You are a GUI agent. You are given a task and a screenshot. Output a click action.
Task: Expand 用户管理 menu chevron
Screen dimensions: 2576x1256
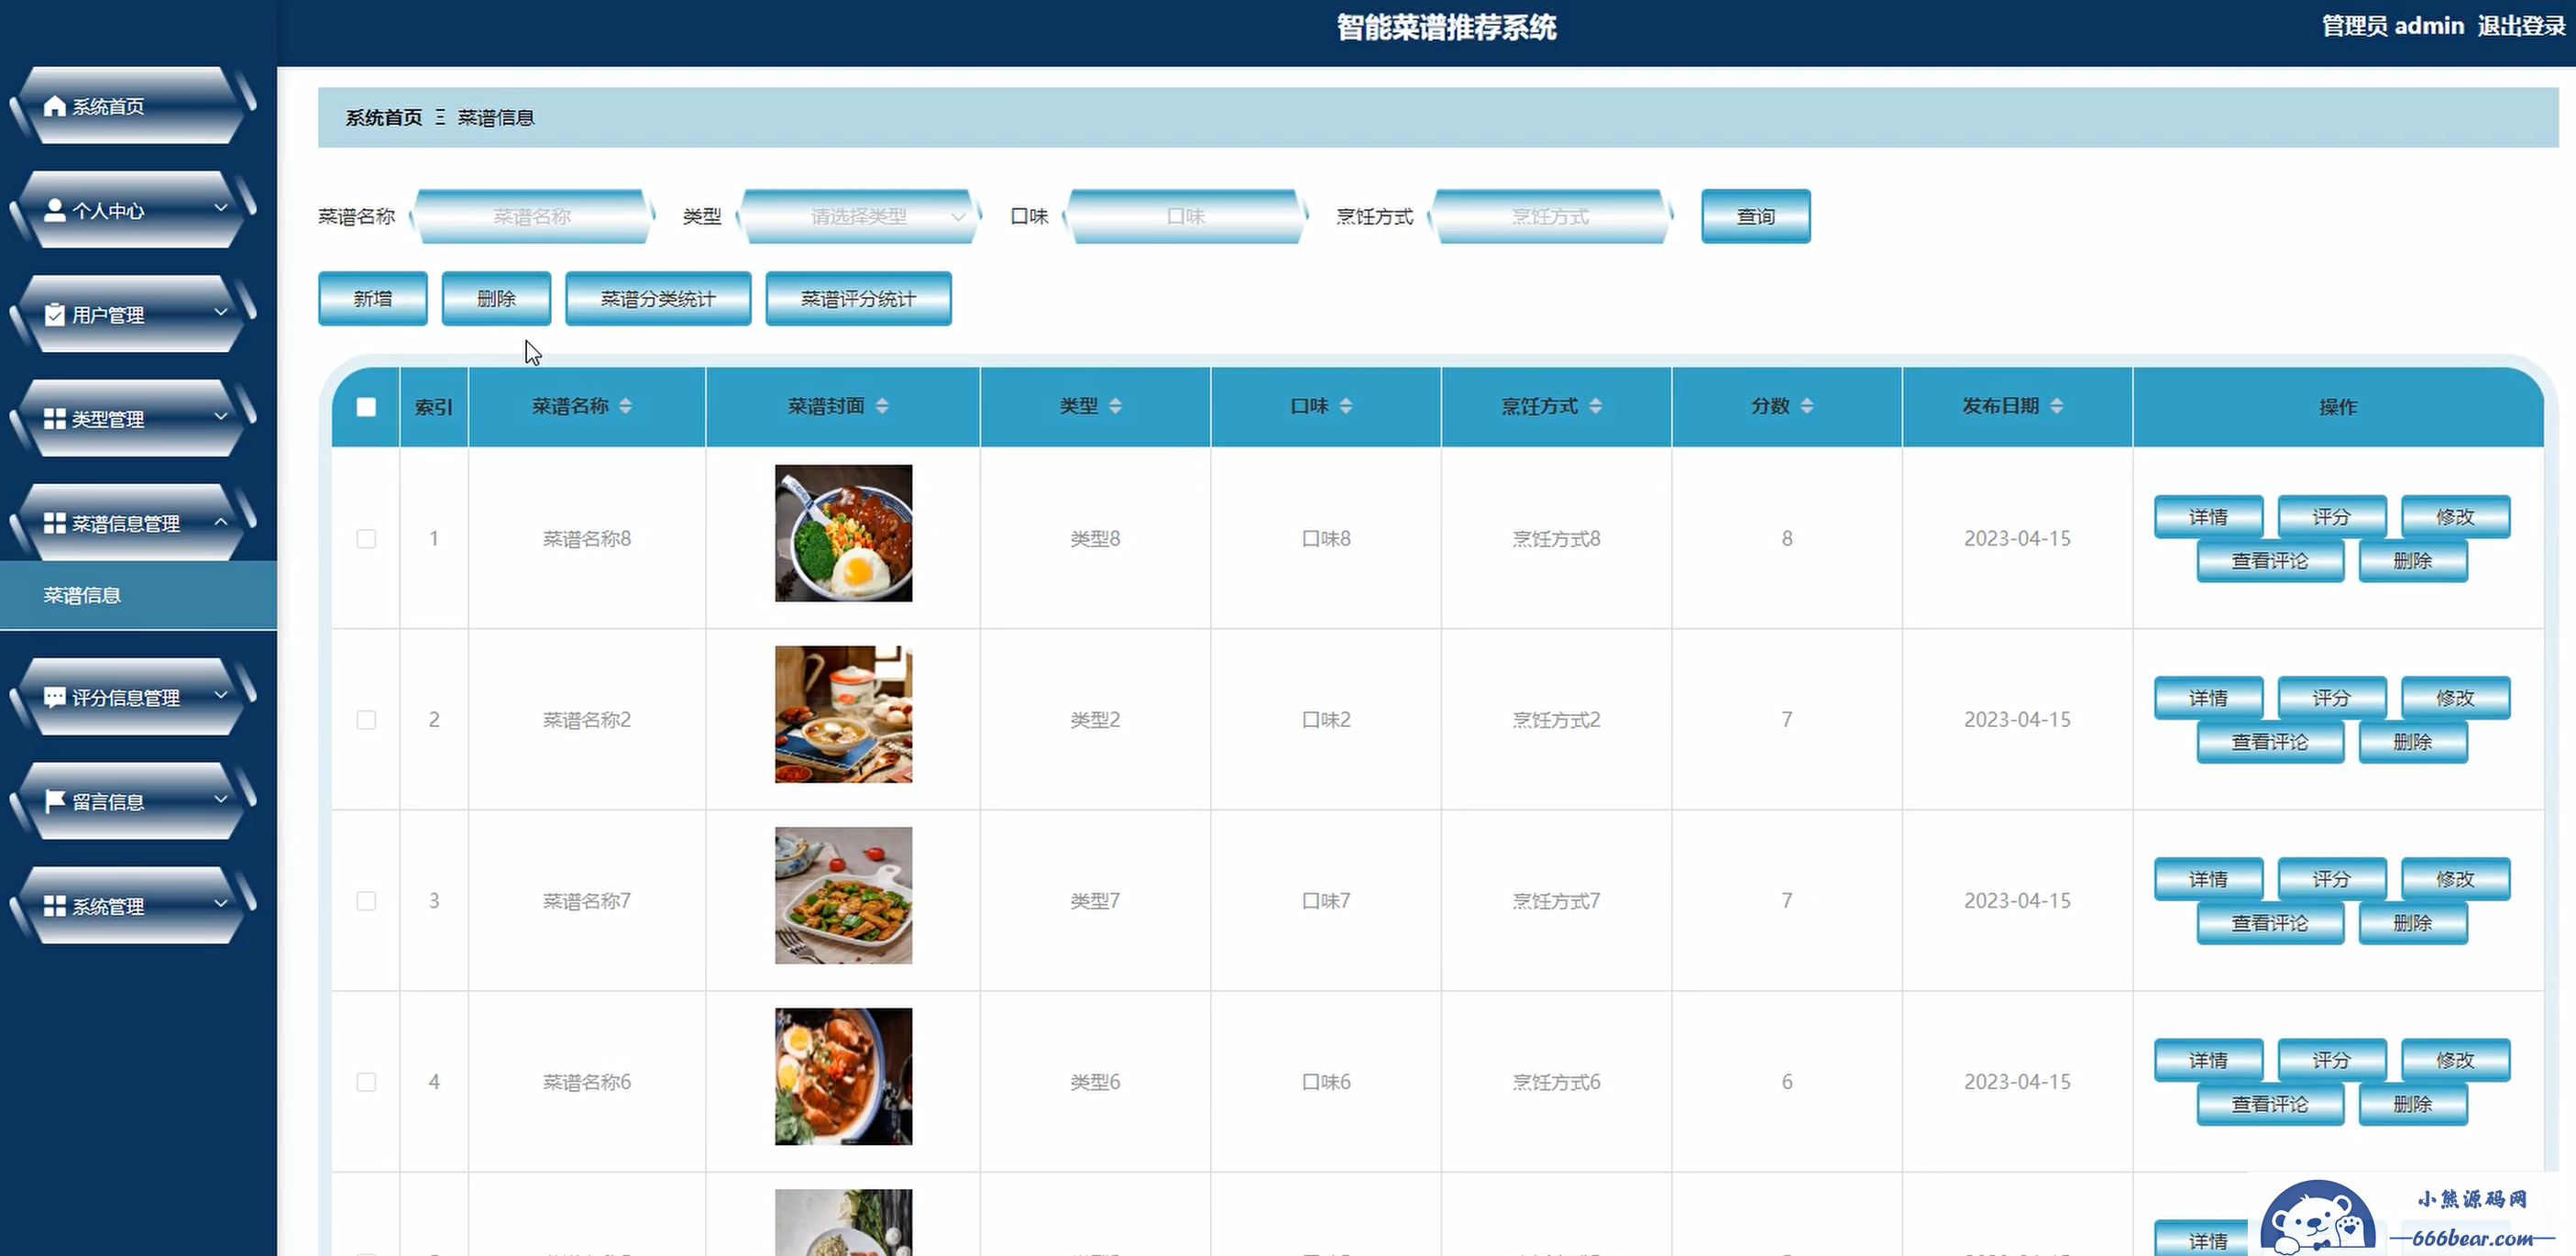pos(221,312)
